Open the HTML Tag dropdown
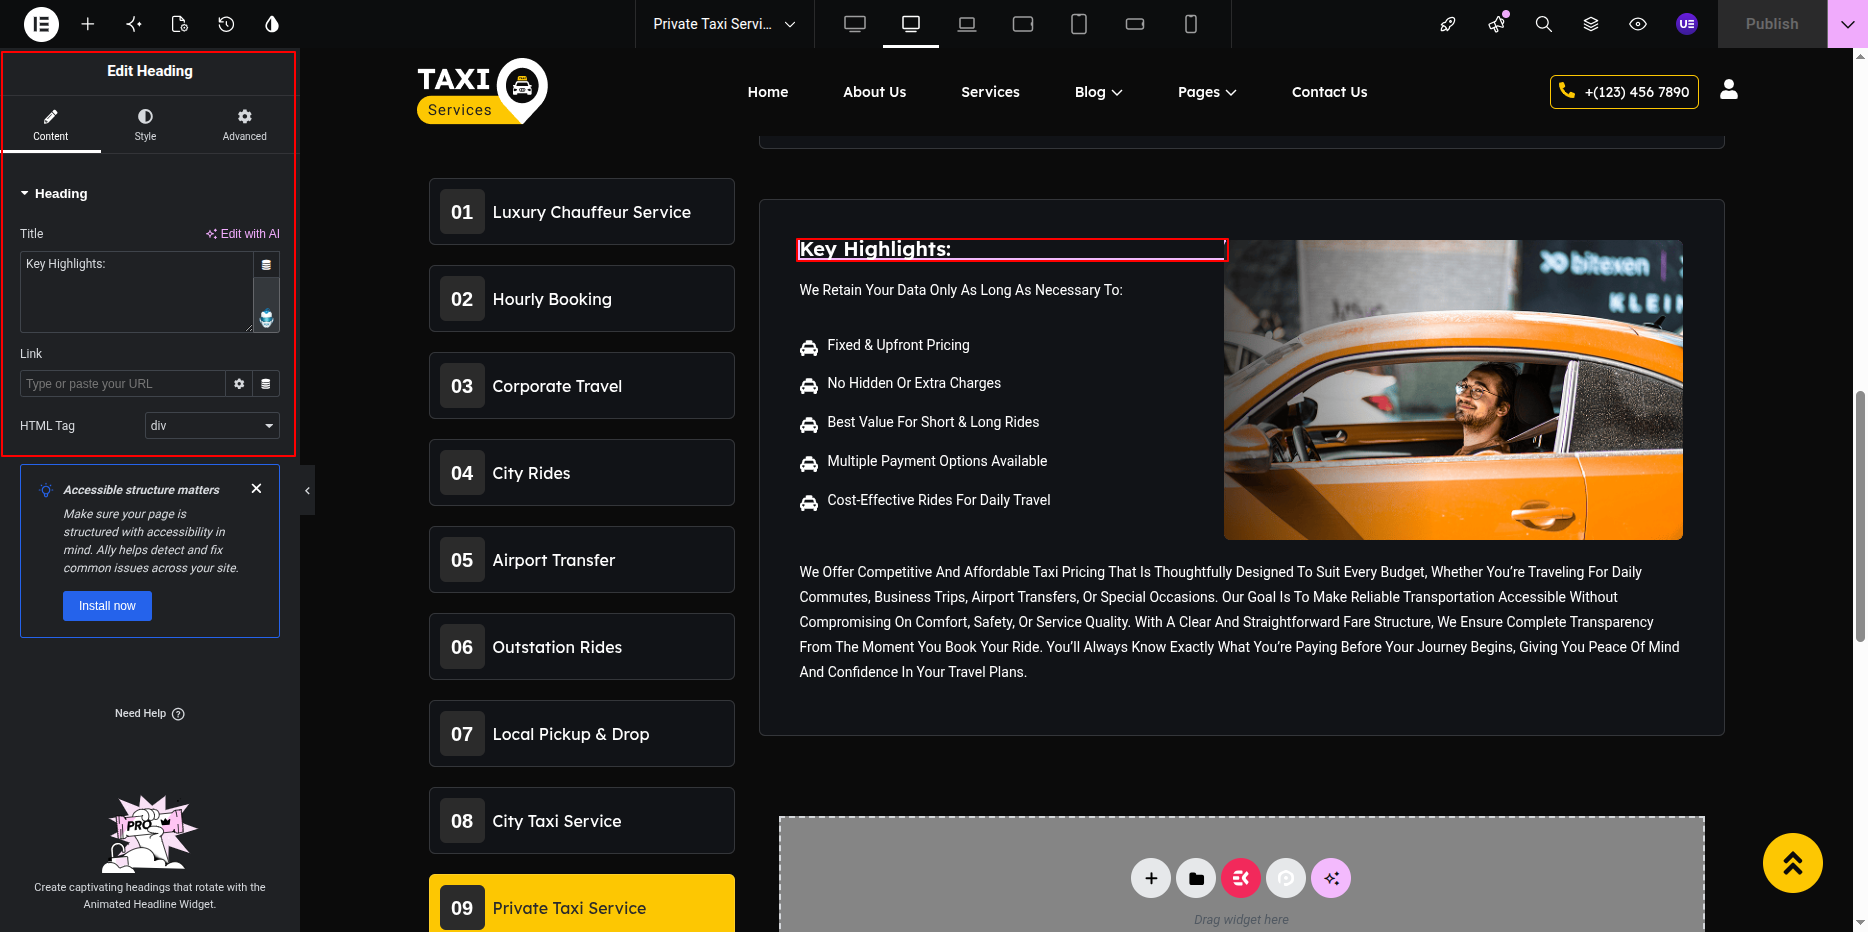 pos(212,426)
